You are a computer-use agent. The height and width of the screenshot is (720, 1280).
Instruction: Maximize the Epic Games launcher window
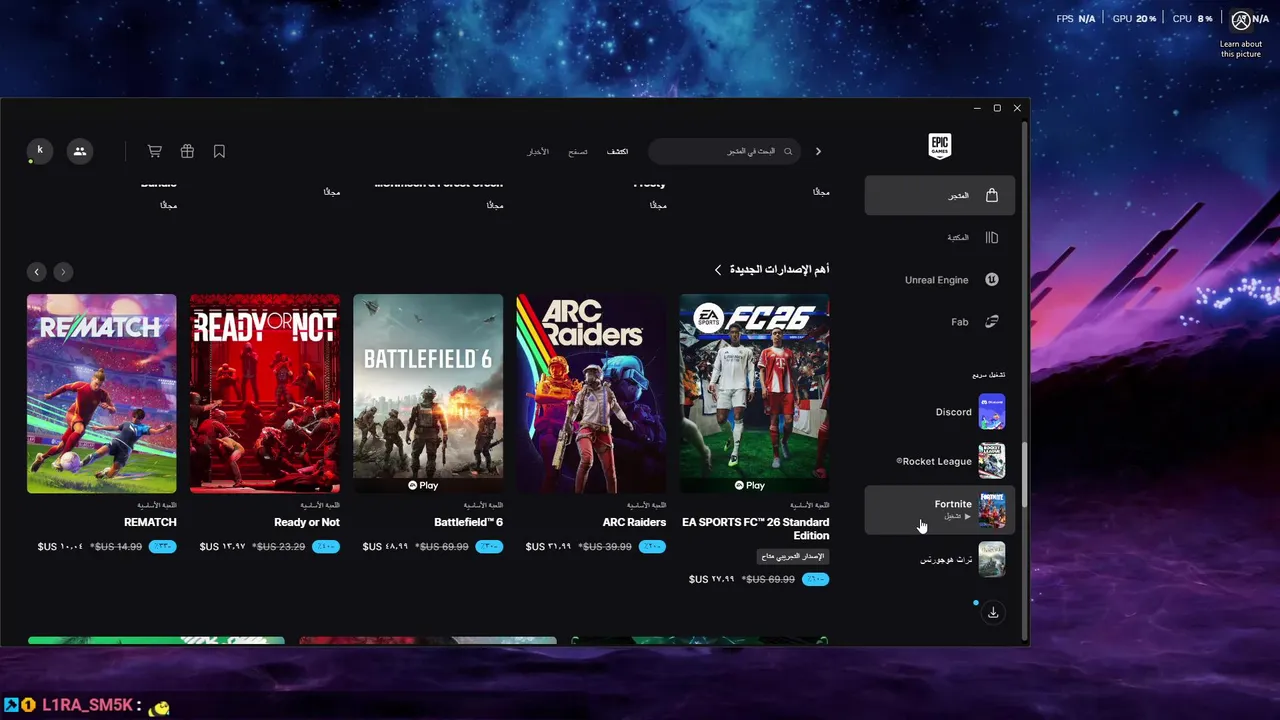[997, 108]
